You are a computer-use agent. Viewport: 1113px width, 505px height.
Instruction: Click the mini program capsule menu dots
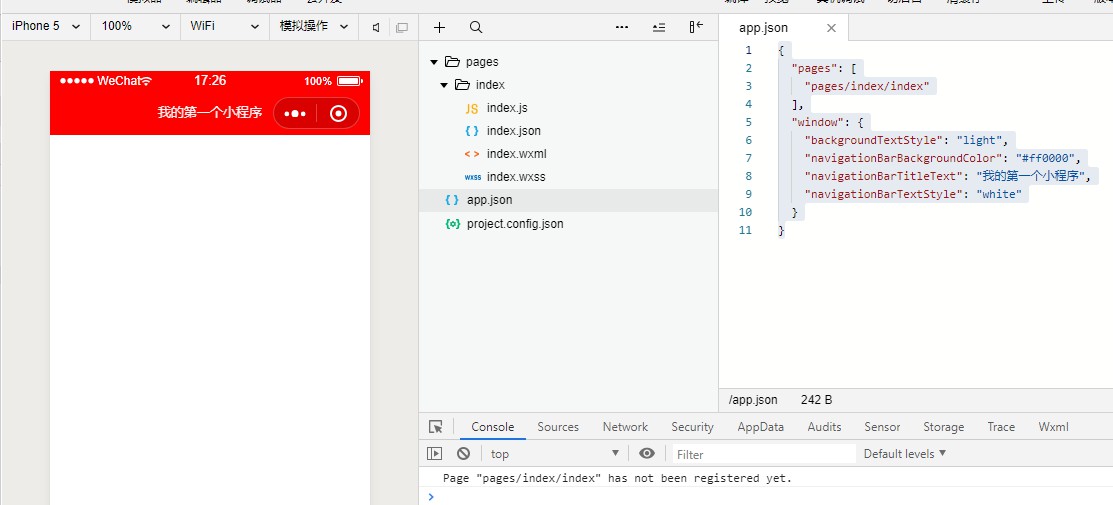tap(295, 113)
